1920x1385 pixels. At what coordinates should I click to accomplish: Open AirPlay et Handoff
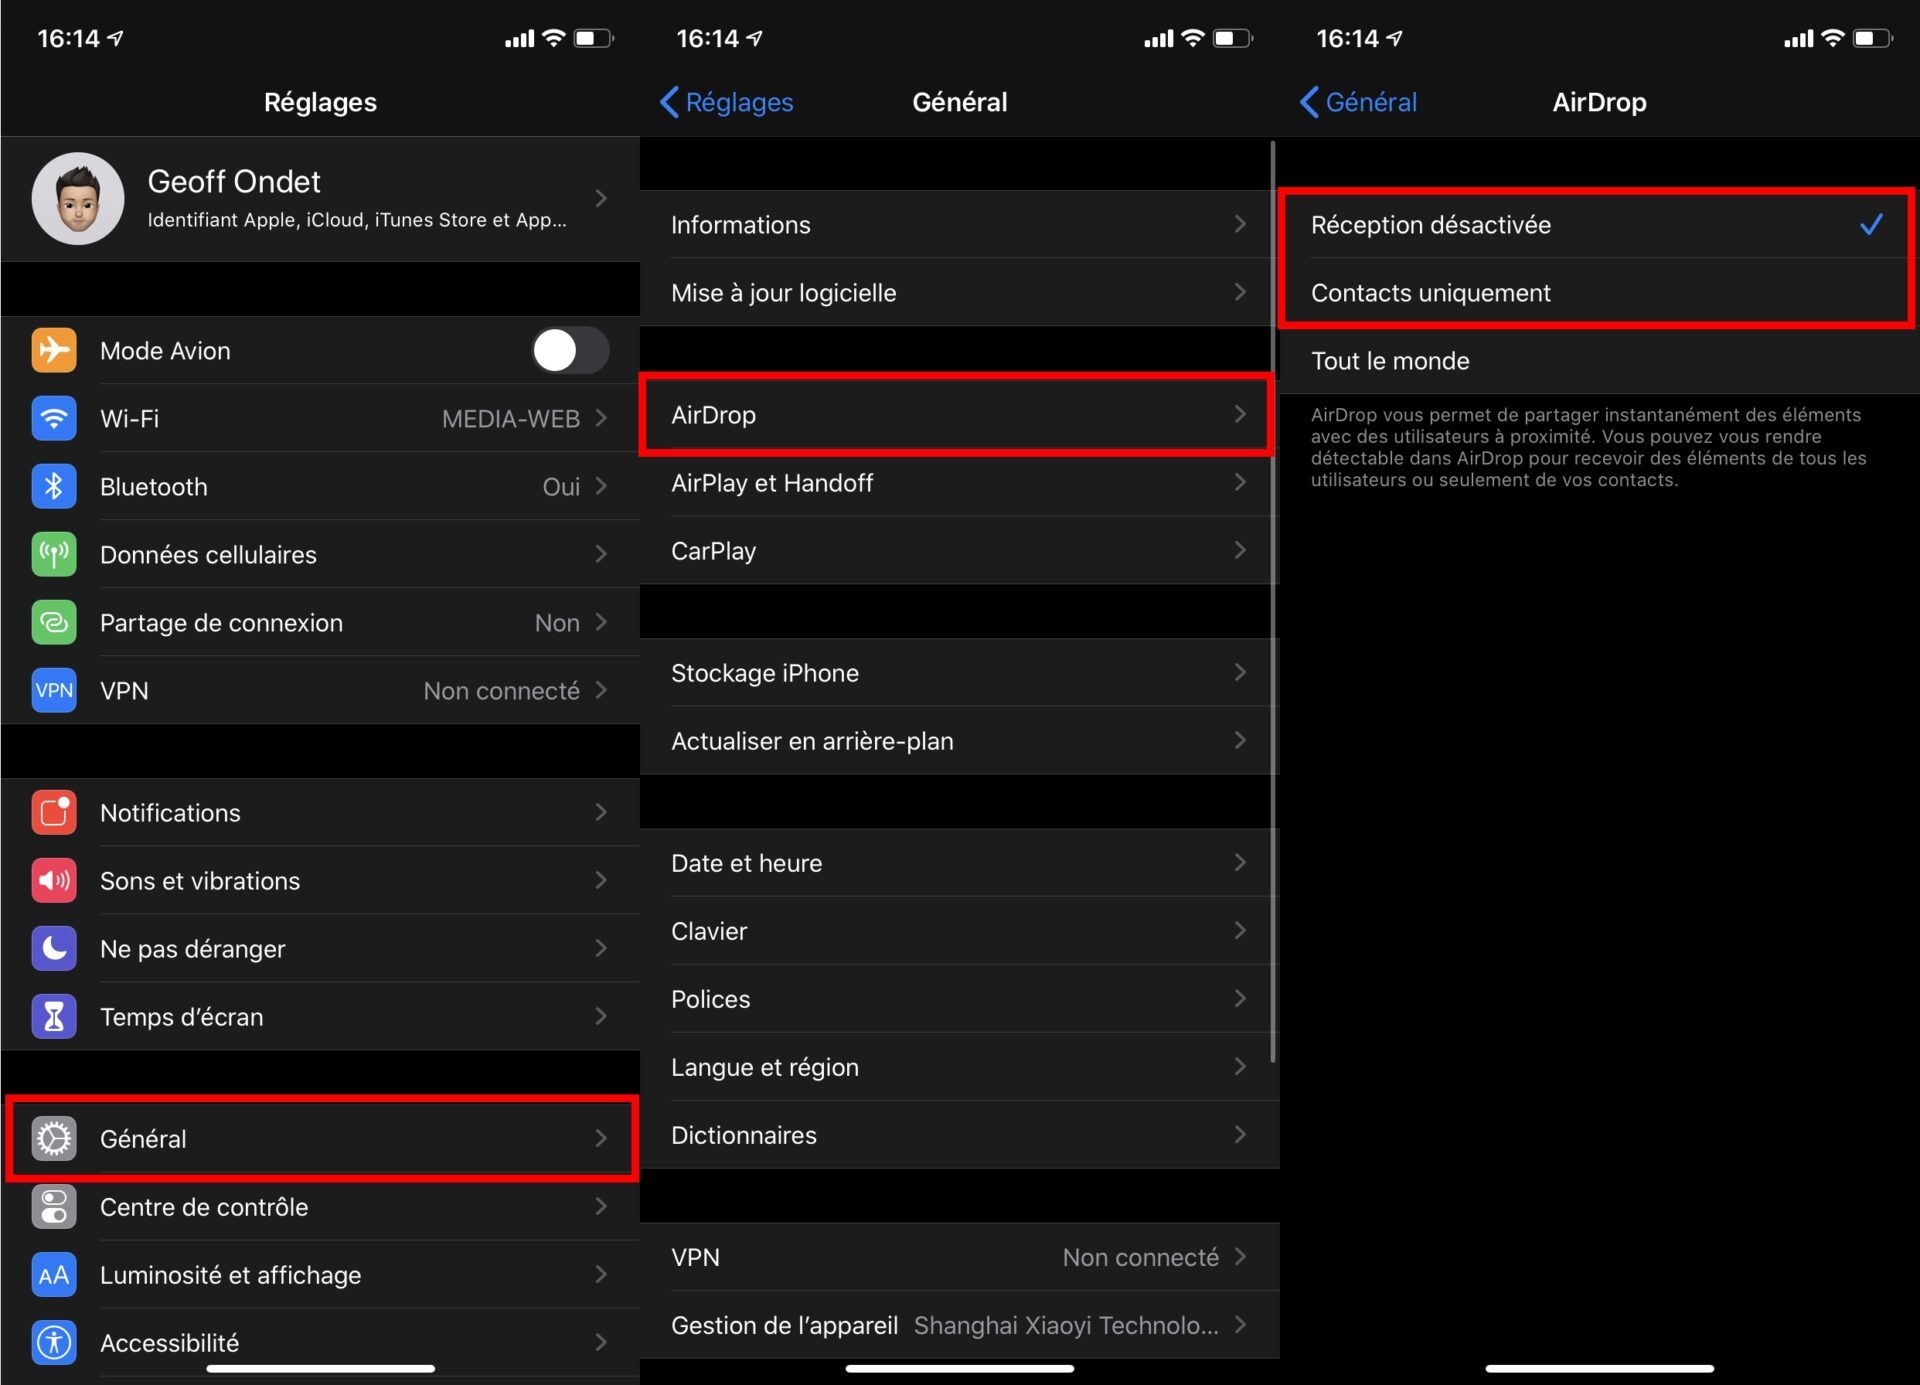click(x=959, y=482)
